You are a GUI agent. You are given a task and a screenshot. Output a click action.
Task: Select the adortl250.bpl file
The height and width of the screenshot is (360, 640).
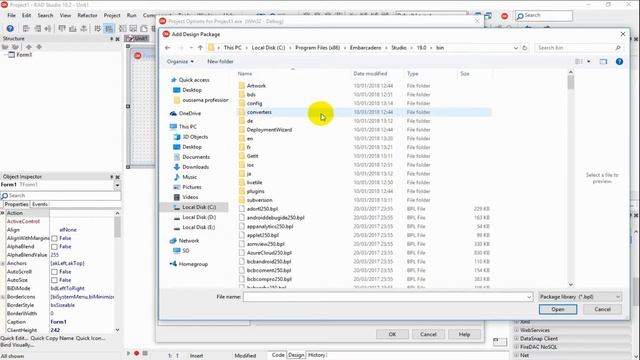[262, 209]
